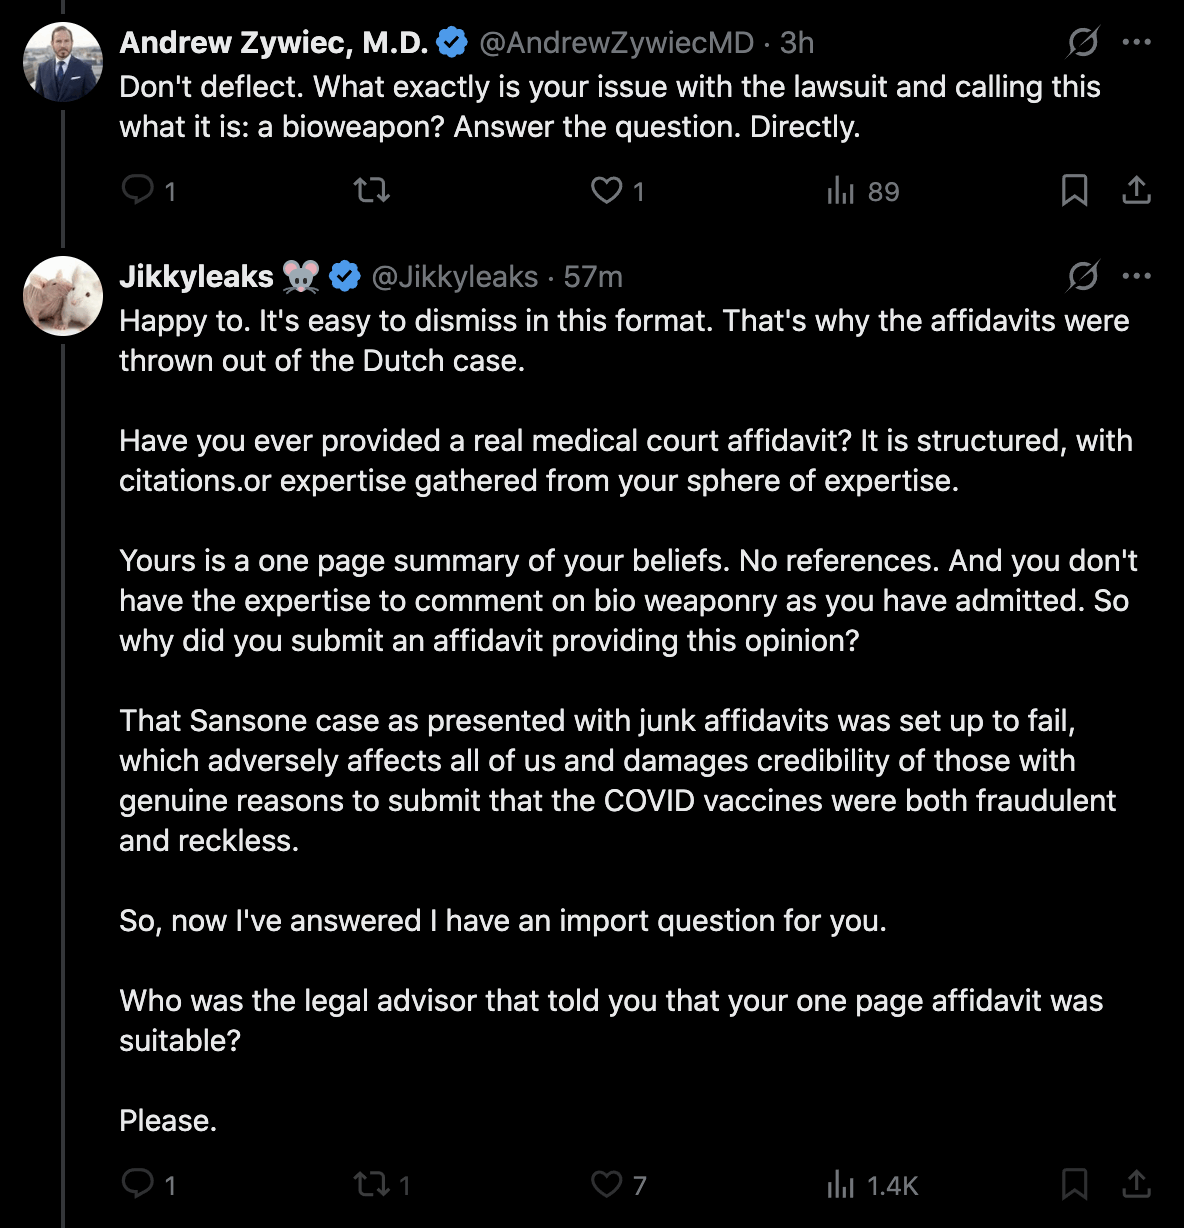Repost the Jikkyleaks tweet
This screenshot has height=1228, width=1184.
point(370,1184)
